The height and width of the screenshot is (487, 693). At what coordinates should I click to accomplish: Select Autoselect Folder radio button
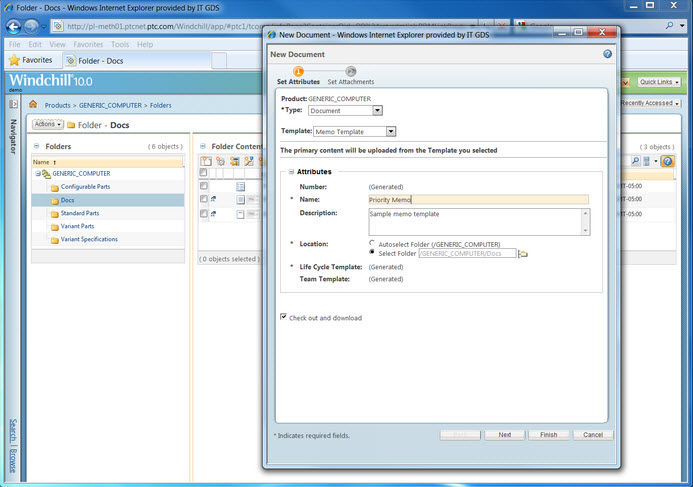click(372, 243)
